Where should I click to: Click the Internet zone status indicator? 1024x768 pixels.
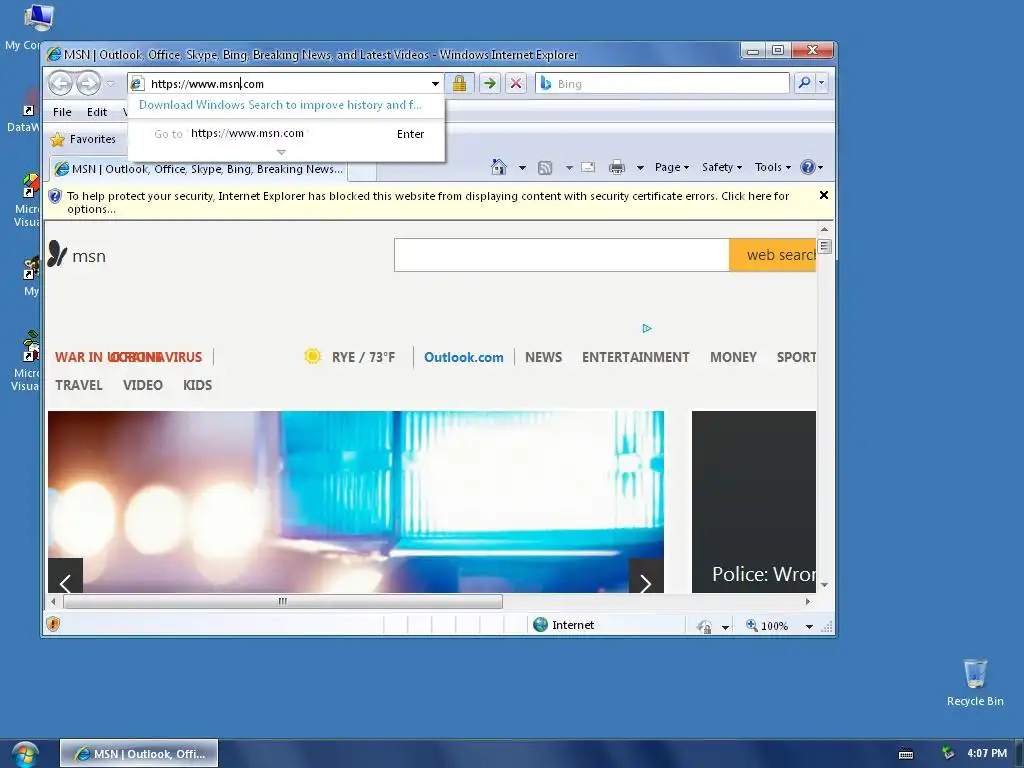[x=564, y=625]
